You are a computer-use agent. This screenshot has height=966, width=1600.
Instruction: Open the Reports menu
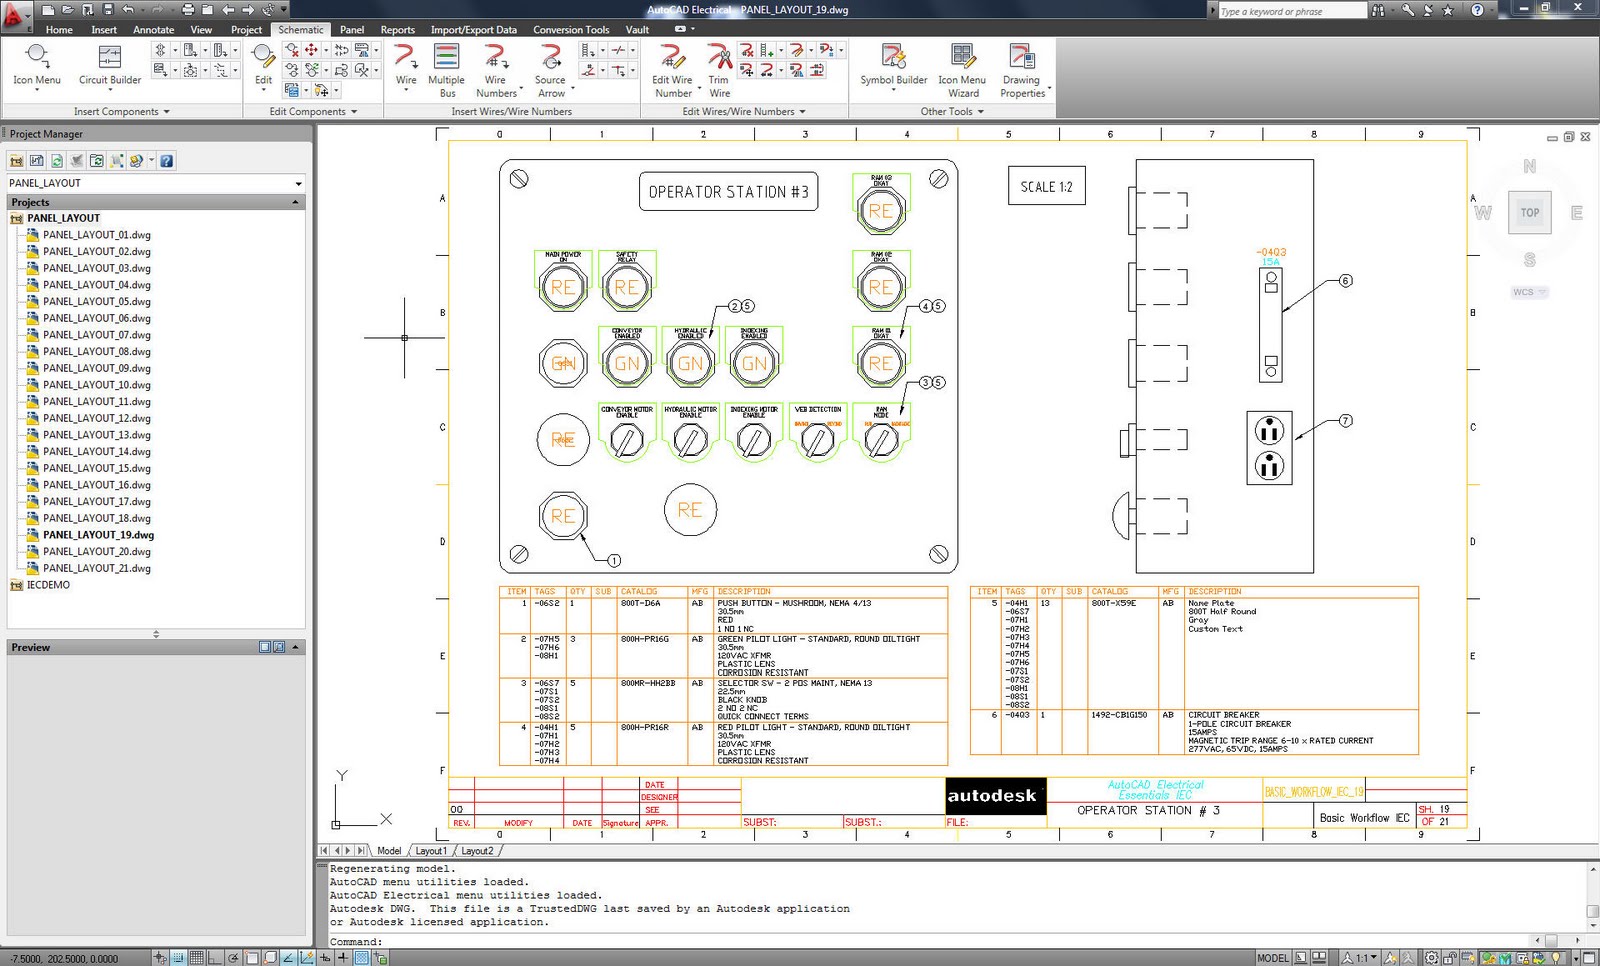tap(398, 29)
